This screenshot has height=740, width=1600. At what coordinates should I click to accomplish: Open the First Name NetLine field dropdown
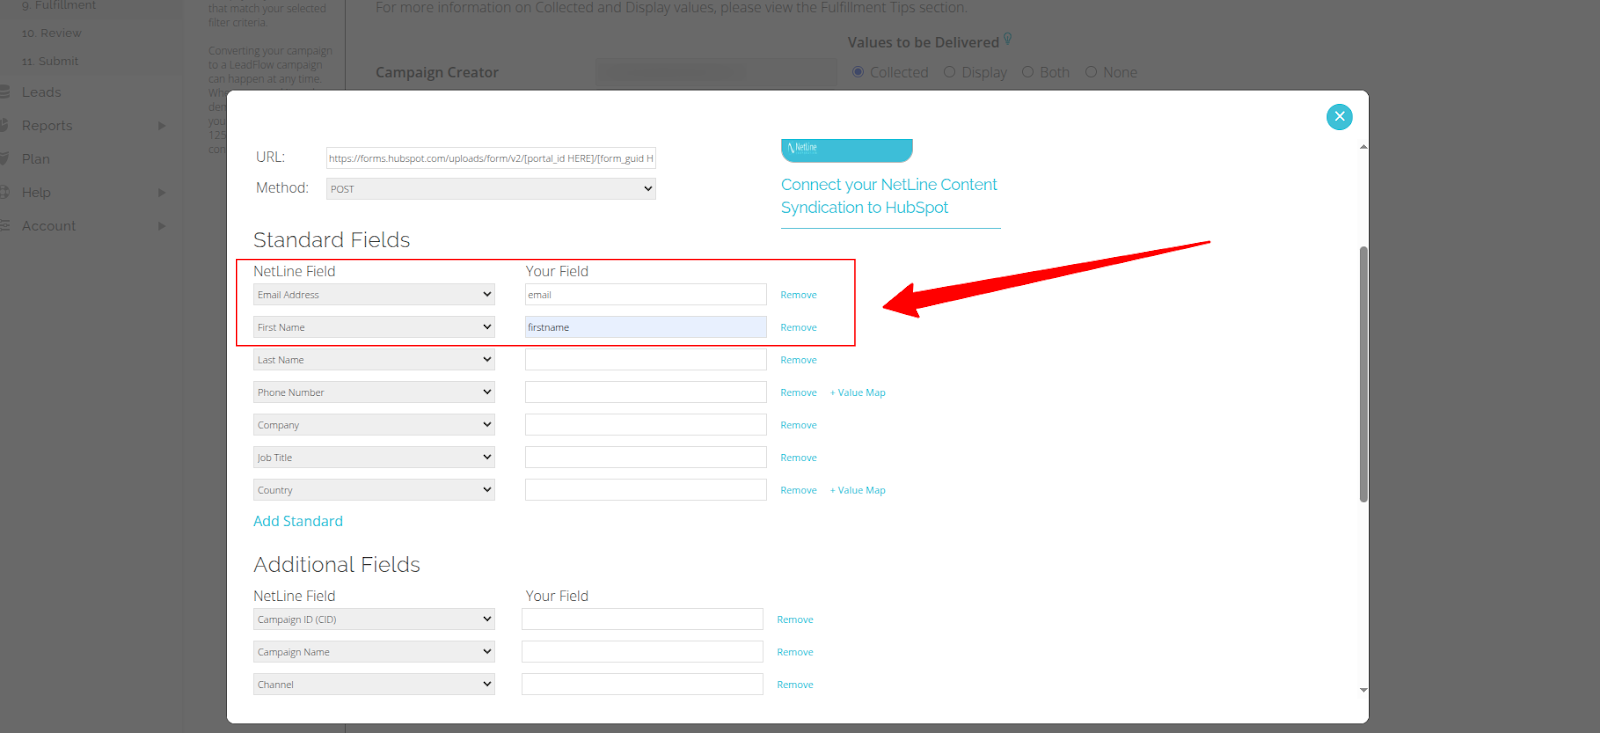[x=374, y=327]
